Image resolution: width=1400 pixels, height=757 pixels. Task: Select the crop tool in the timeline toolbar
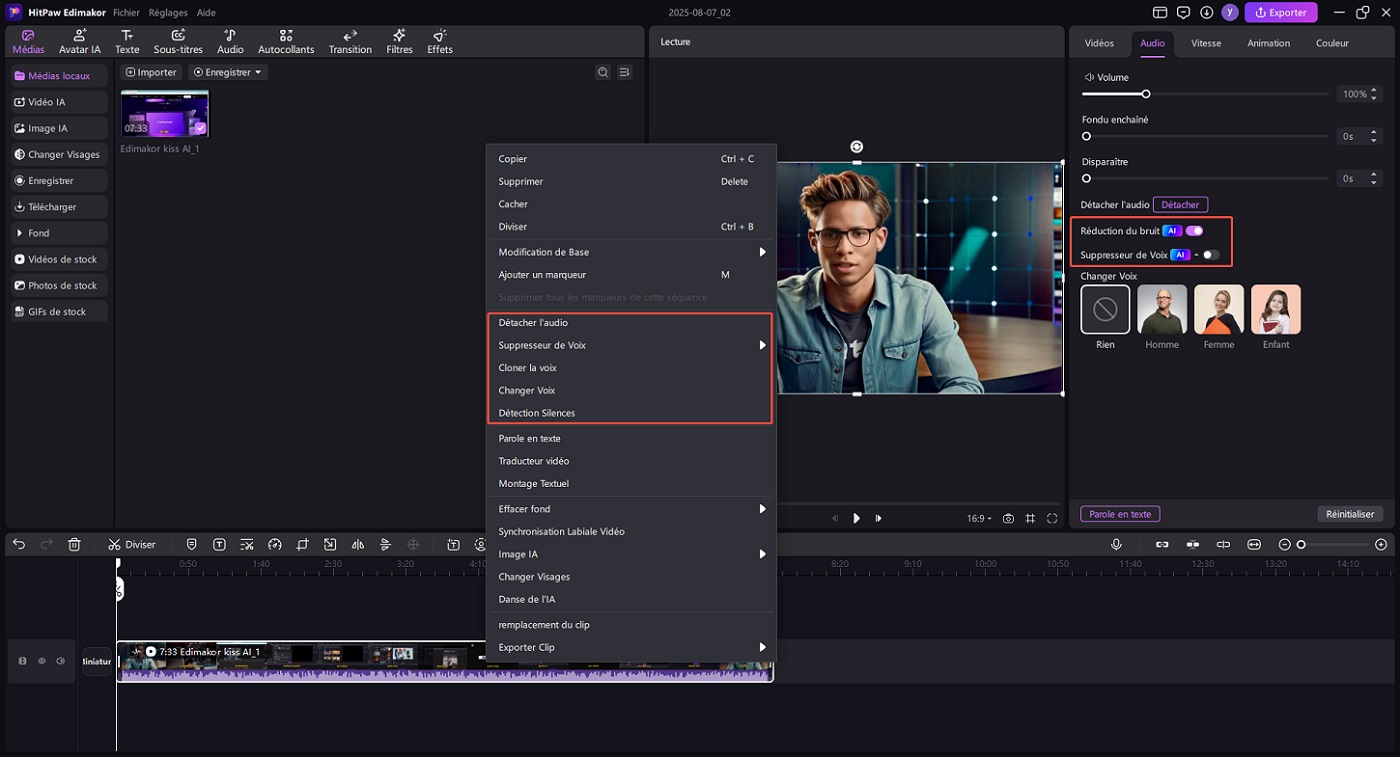pos(303,545)
